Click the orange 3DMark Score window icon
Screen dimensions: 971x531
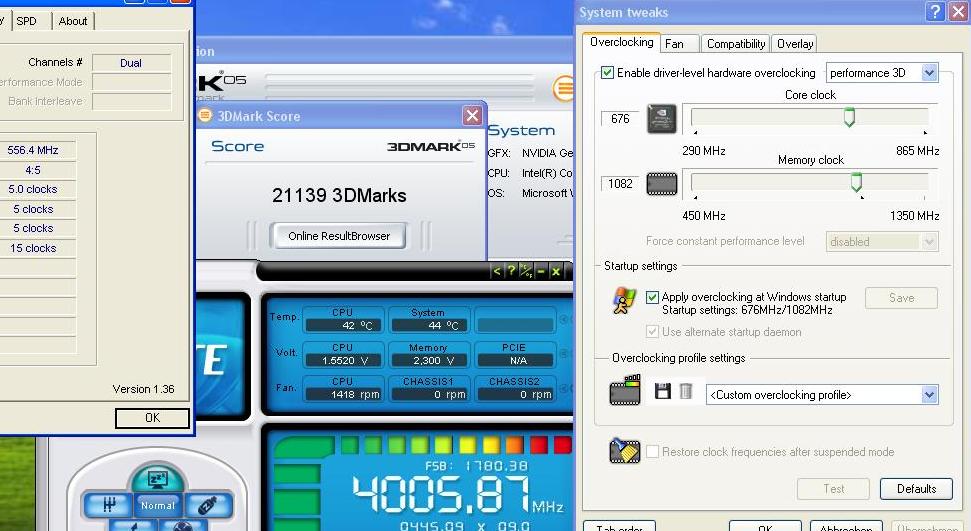click(206, 115)
